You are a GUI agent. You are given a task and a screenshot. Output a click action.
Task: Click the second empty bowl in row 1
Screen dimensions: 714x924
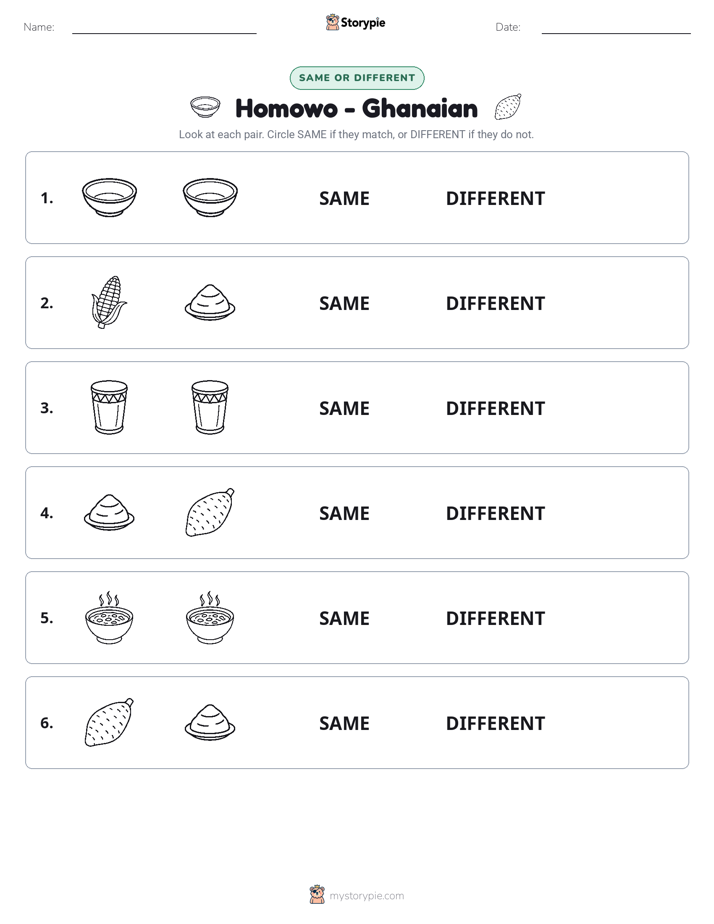tap(210, 197)
